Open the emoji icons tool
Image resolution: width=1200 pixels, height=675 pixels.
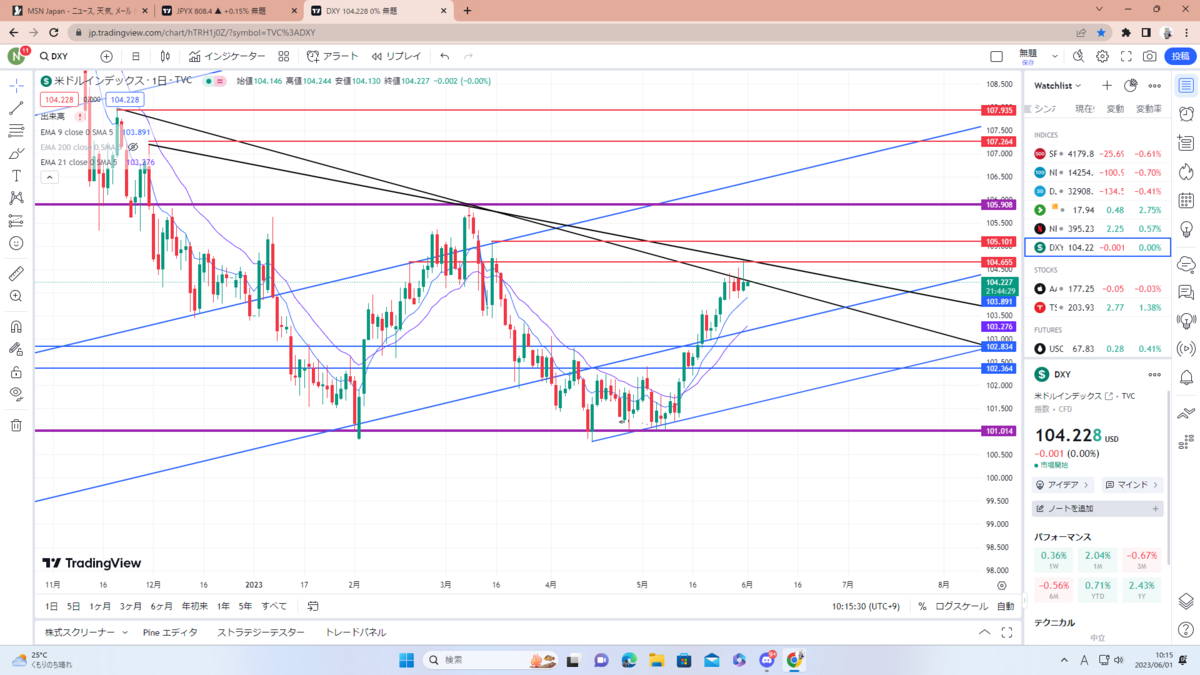pos(16,243)
